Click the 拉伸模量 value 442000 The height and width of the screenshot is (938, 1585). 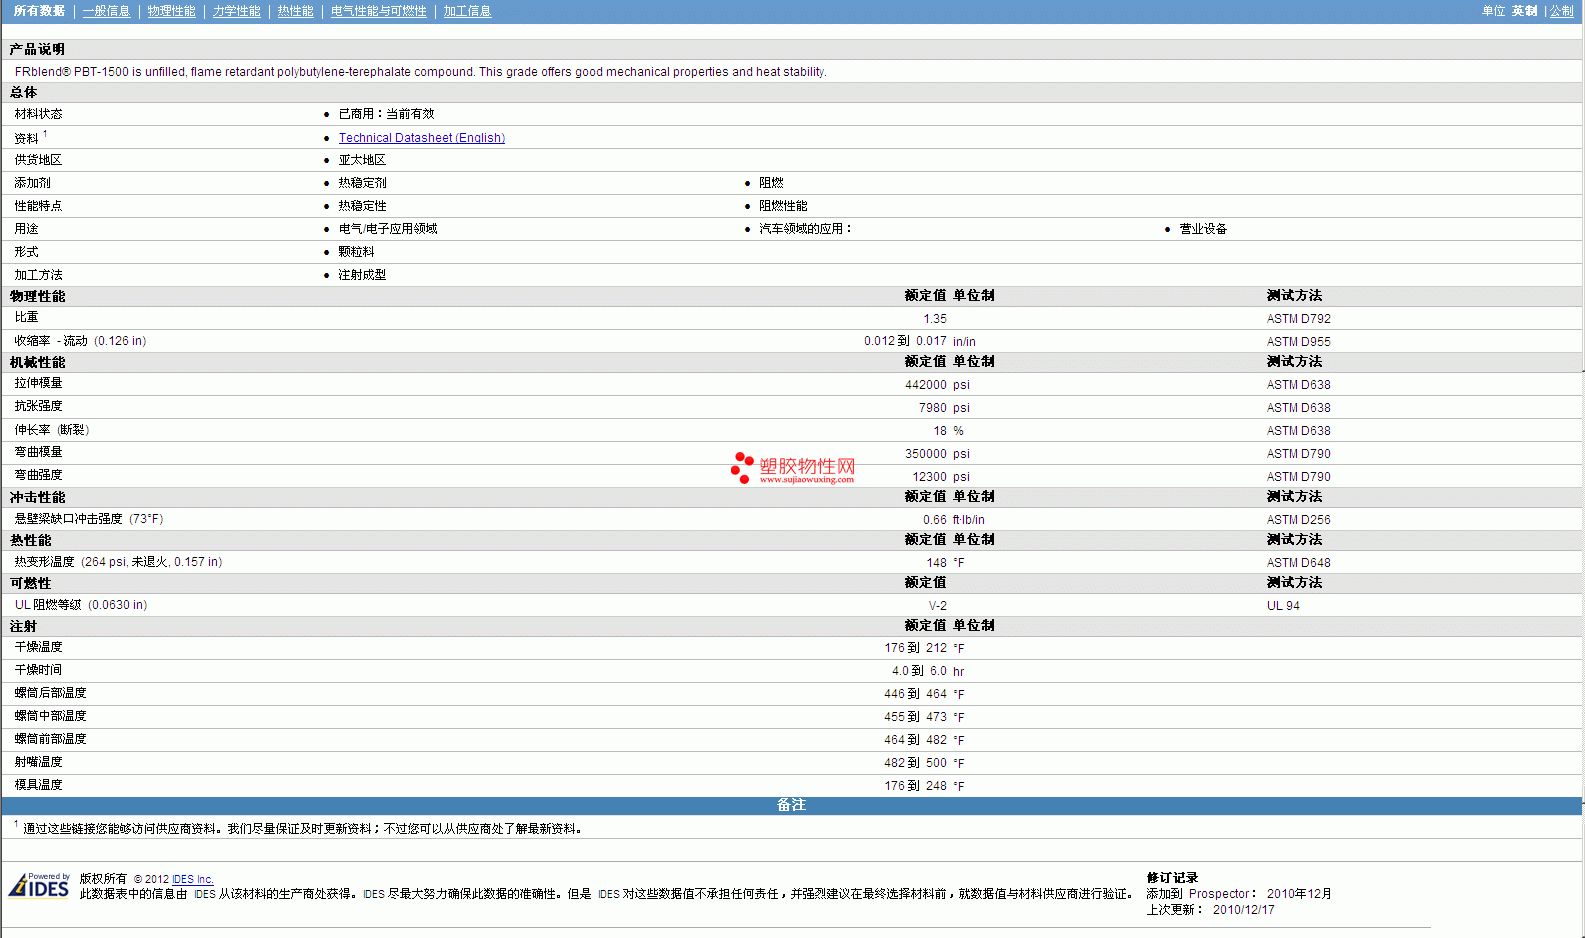pos(926,385)
